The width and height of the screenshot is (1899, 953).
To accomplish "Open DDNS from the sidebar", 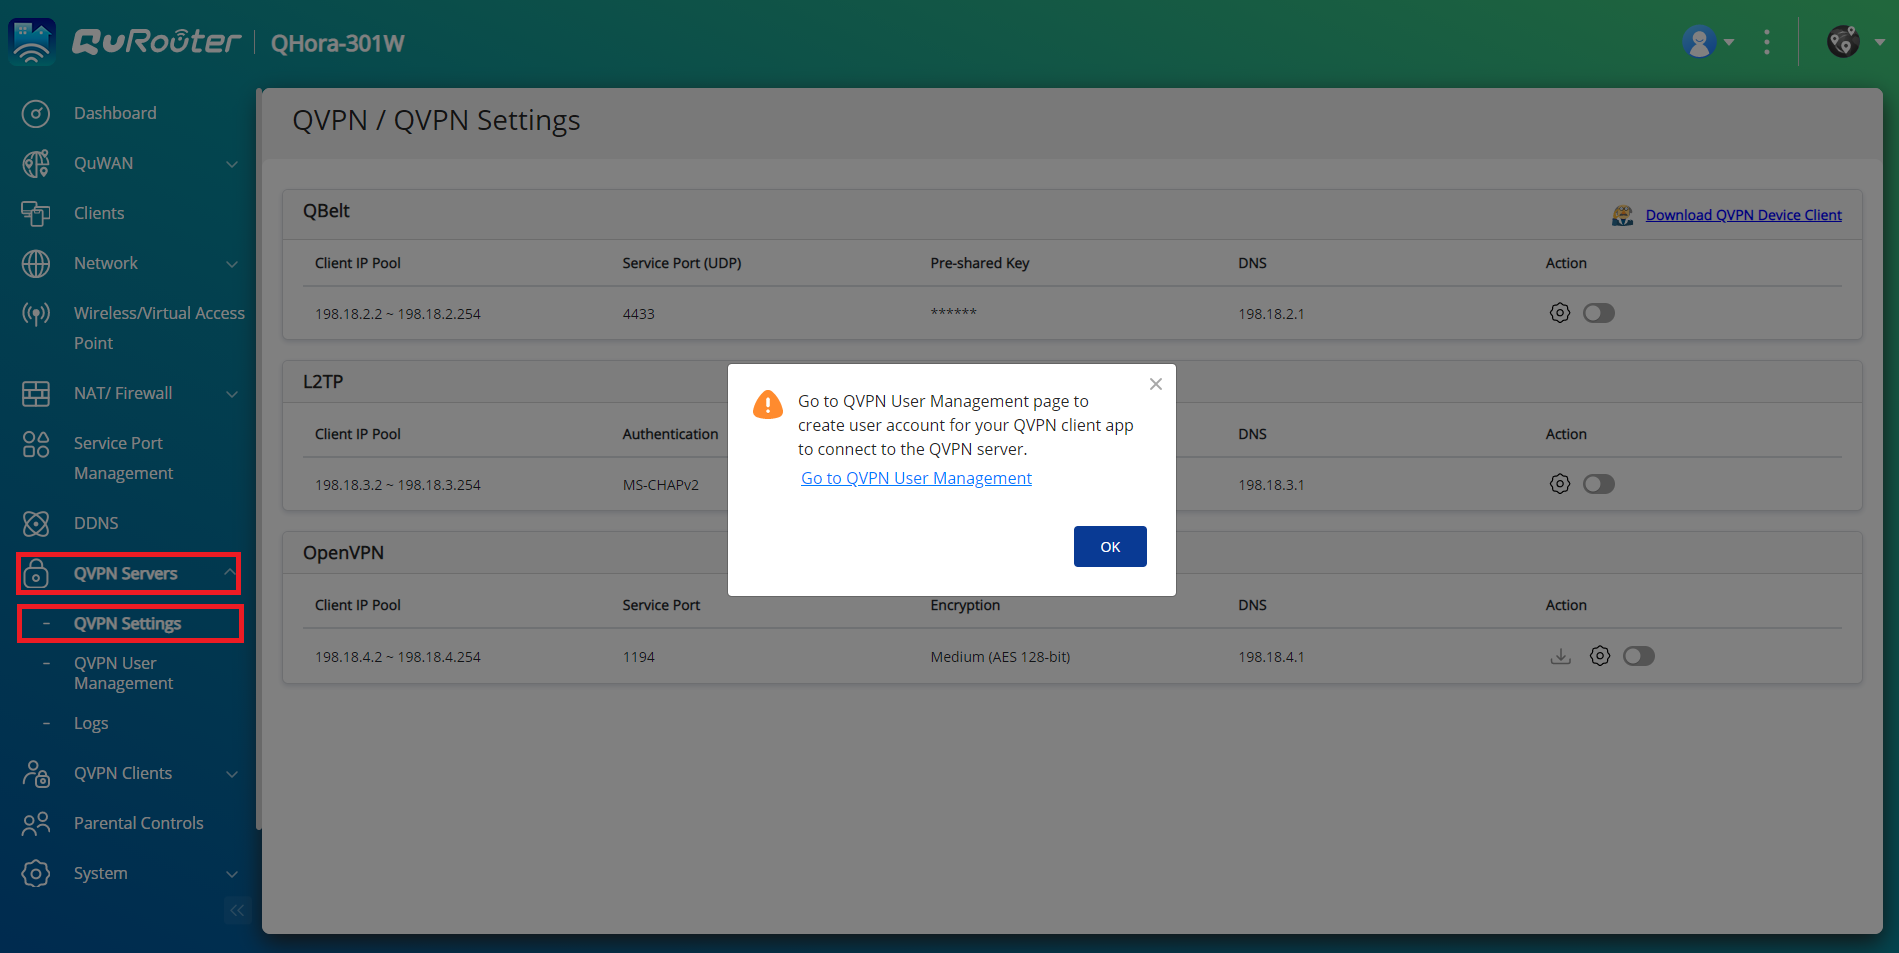I will [x=96, y=523].
